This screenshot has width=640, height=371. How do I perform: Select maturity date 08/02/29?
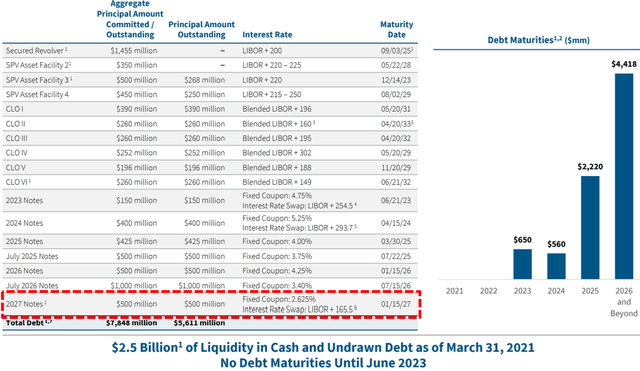tap(396, 94)
